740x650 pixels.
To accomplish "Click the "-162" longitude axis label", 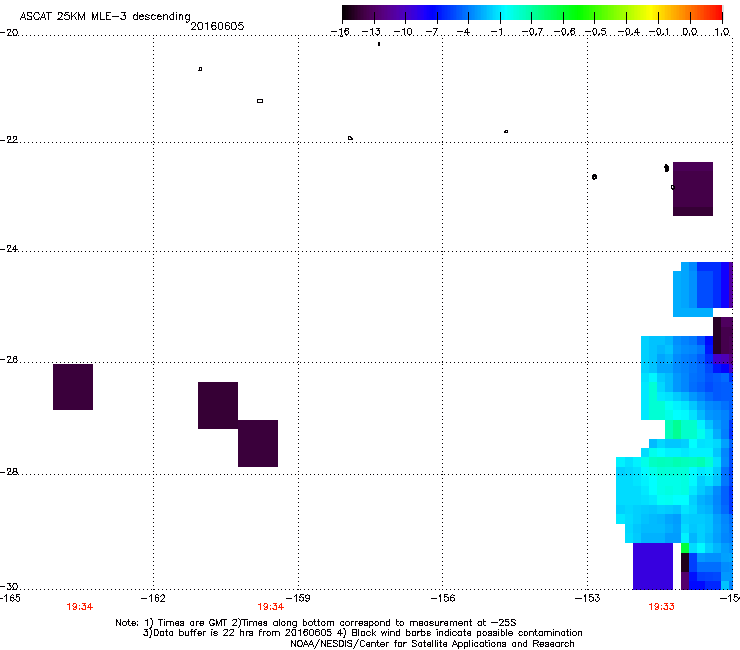I will (153, 599).
